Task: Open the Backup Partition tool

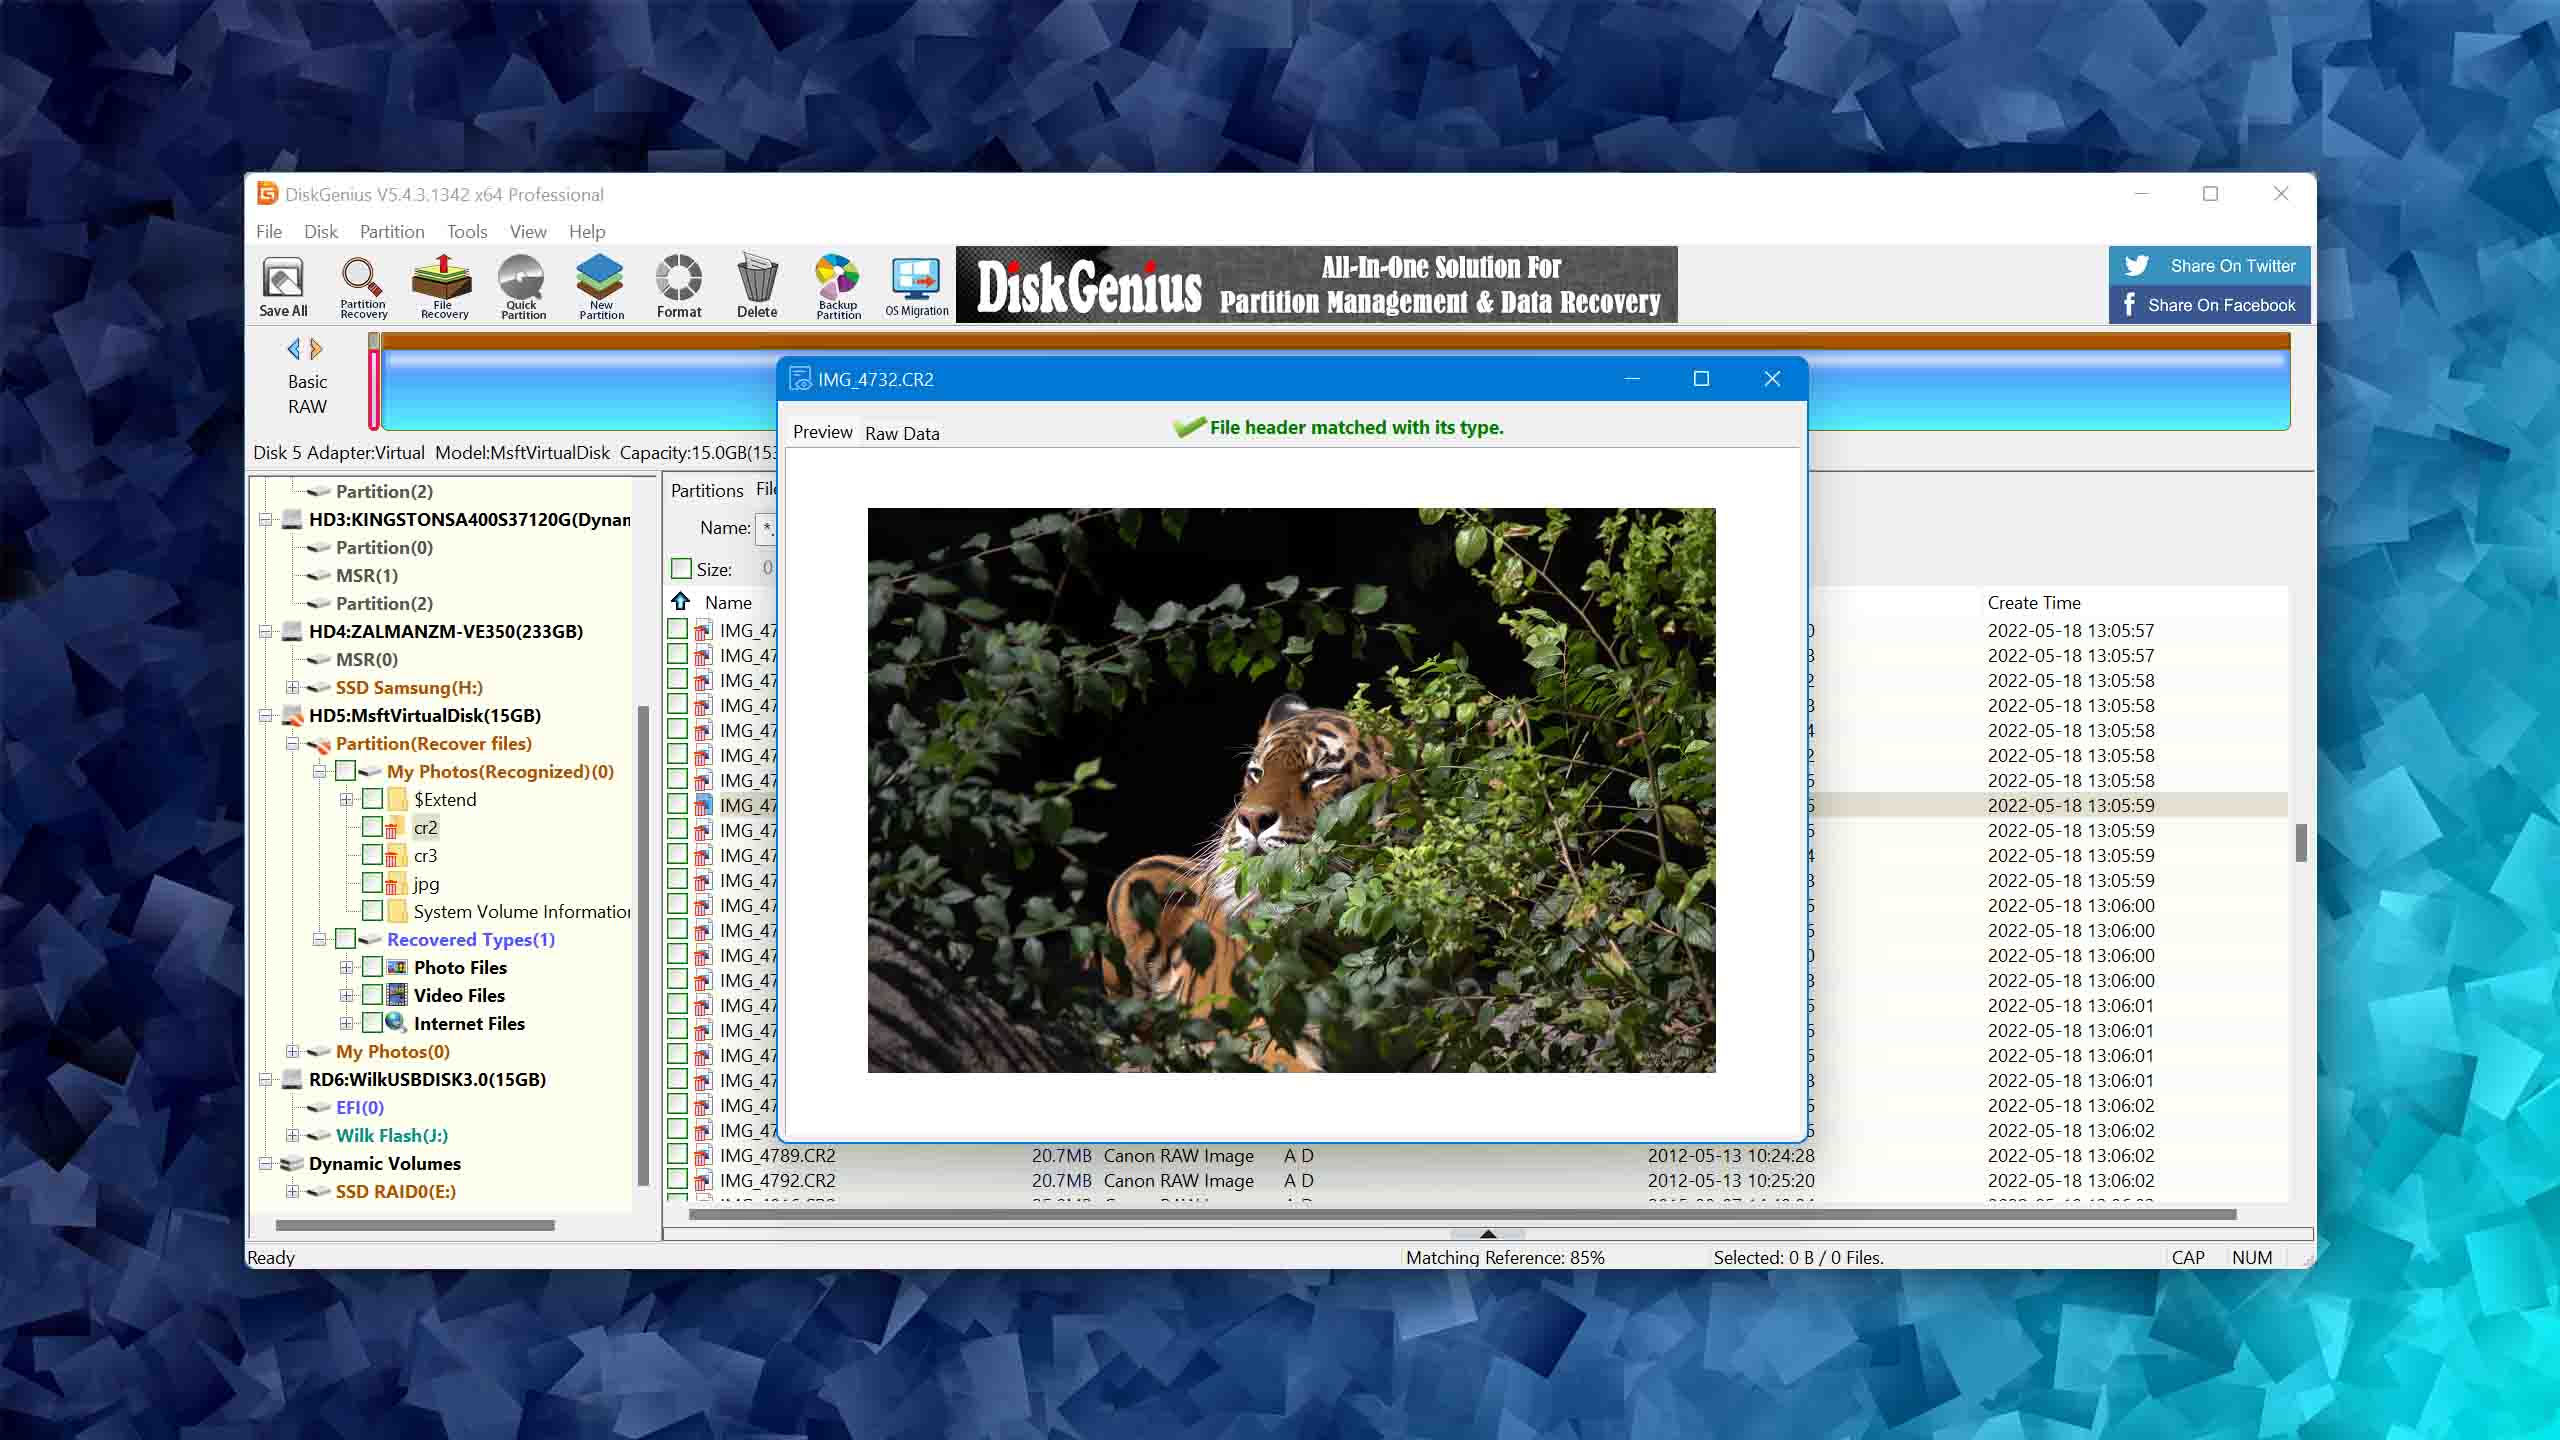Action: click(x=837, y=286)
